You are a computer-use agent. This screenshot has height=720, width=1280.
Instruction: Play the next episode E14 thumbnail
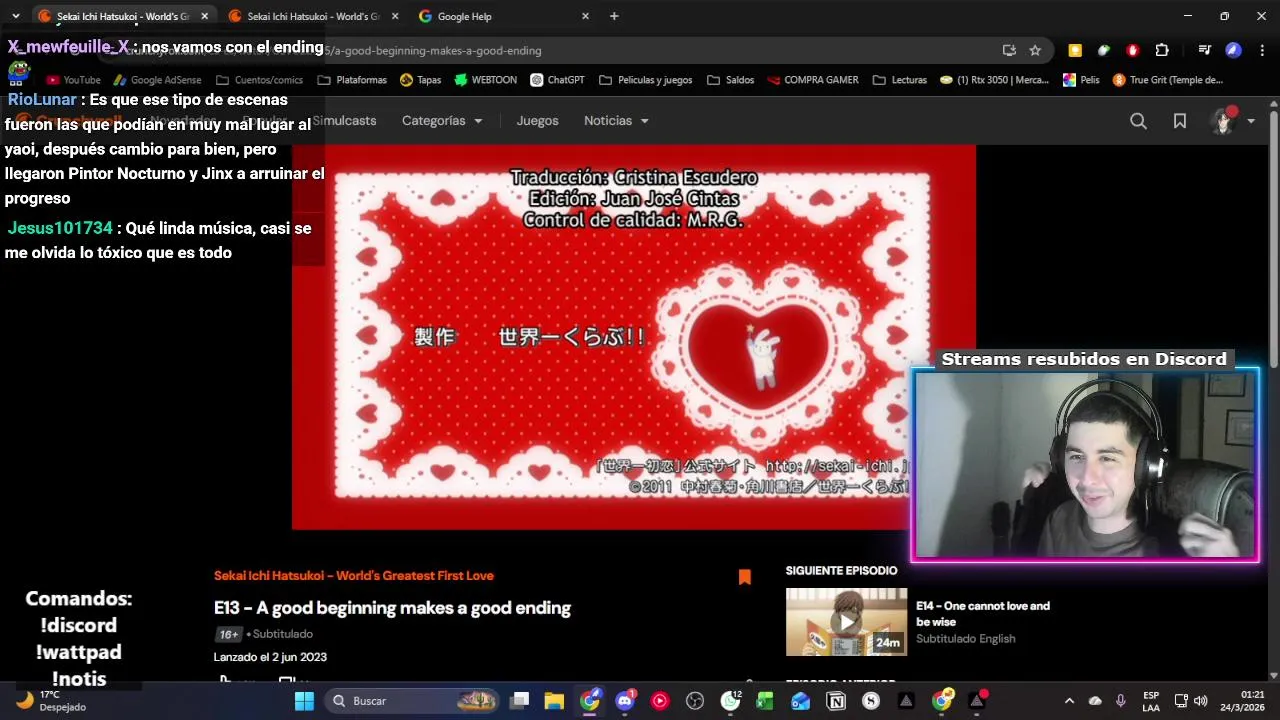pyautogui.click(x=846, y=622)
